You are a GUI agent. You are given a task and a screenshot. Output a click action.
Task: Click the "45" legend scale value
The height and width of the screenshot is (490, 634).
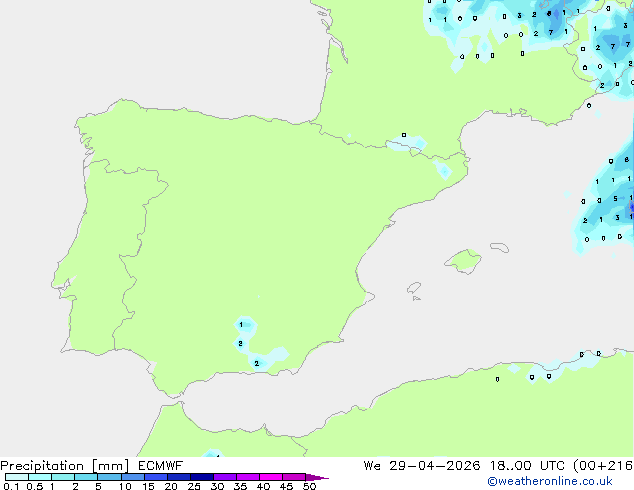coord(286,486)
